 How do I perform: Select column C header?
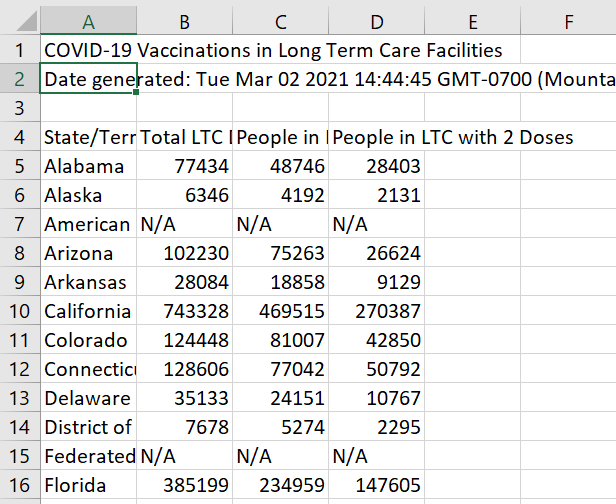[281, 21]
